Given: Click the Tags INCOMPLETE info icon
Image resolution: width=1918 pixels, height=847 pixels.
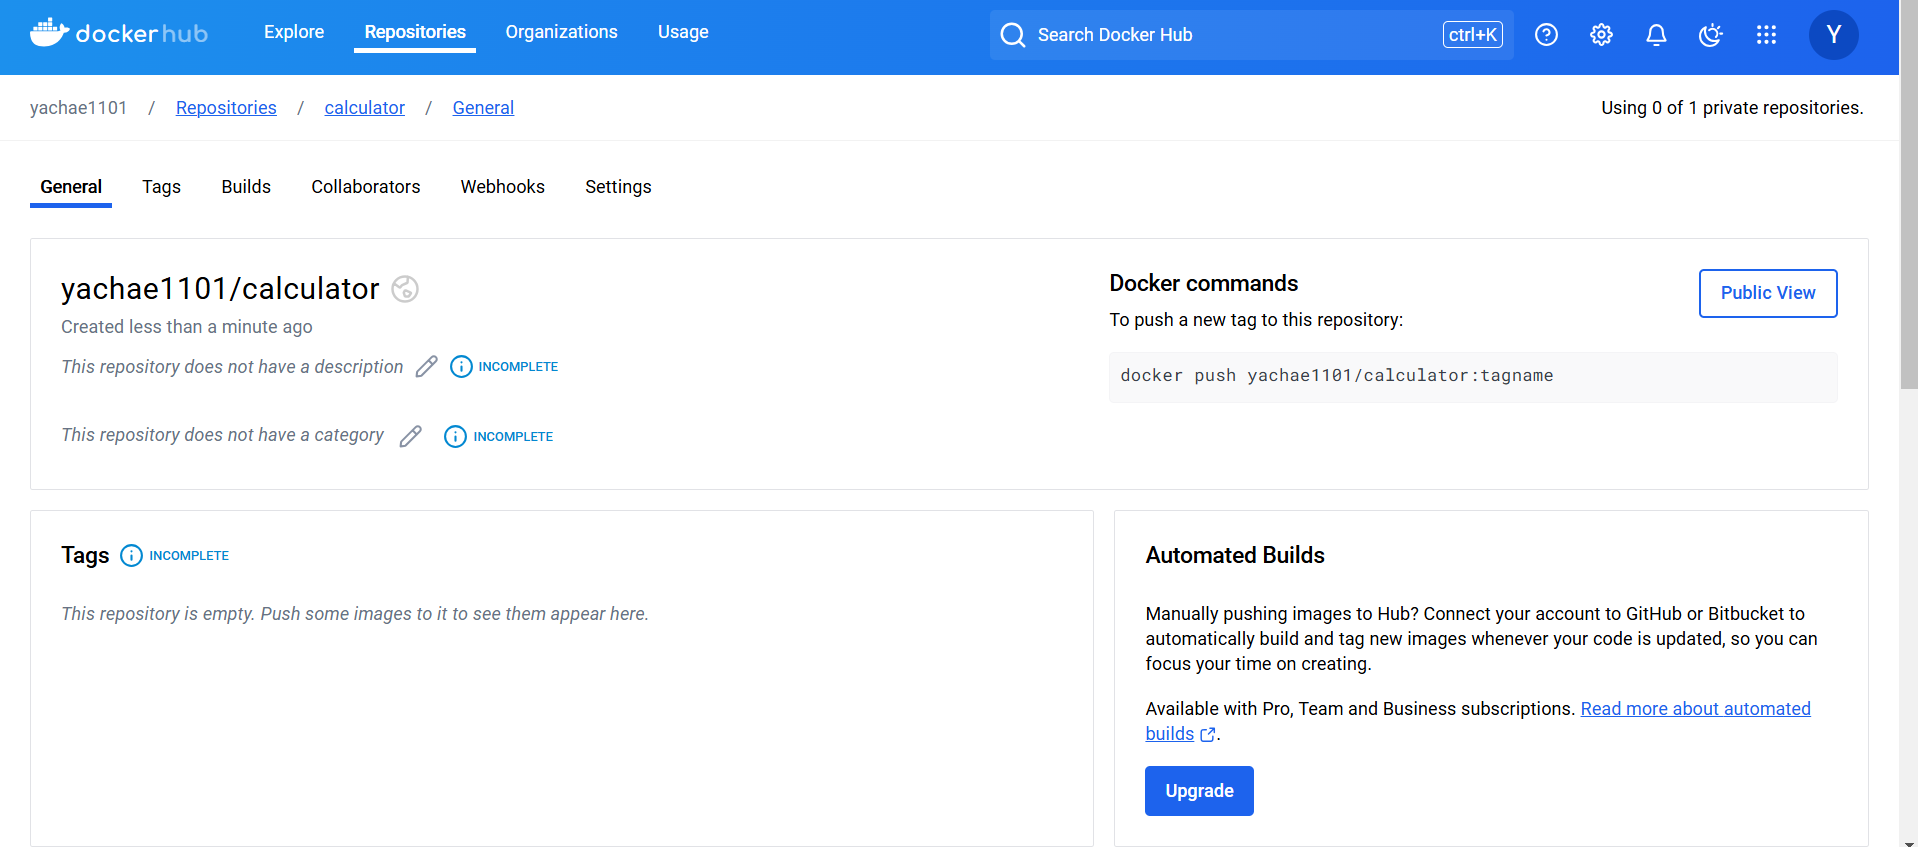Looking at the screenshot, I should pyautogui.click(x=131, y=555).
